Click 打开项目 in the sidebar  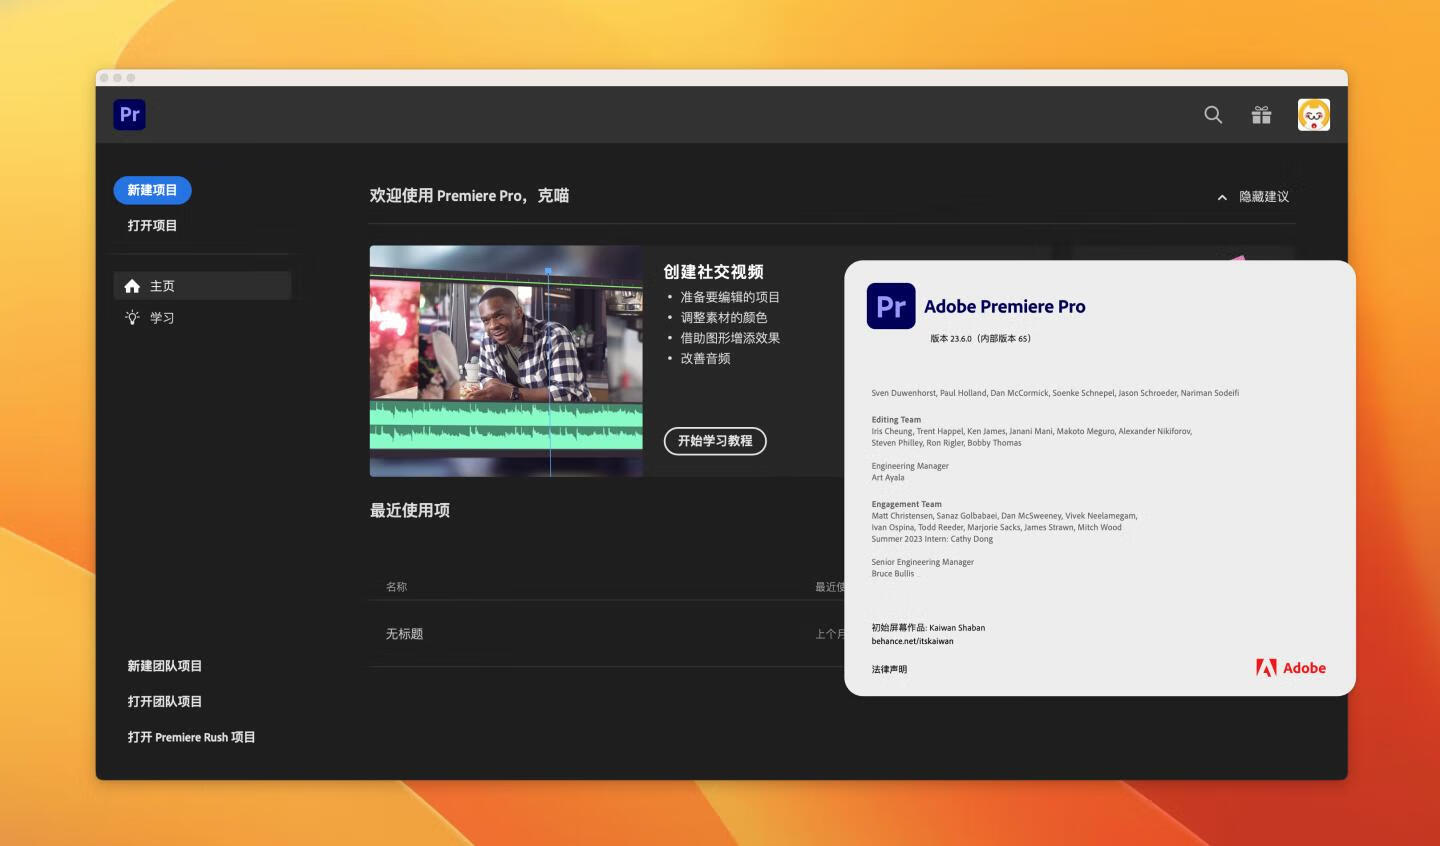point(152,224)
